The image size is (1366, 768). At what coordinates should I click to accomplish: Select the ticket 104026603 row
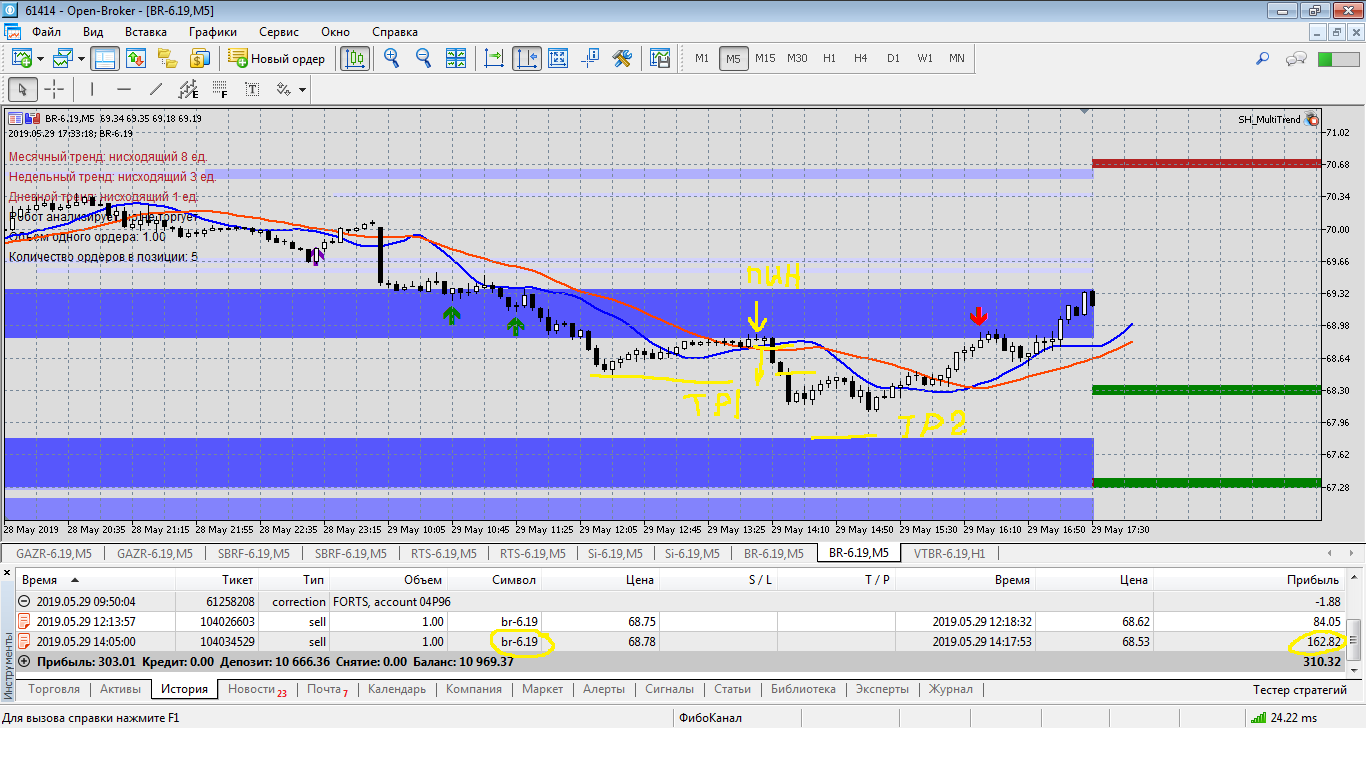click(x=682, y=621)
